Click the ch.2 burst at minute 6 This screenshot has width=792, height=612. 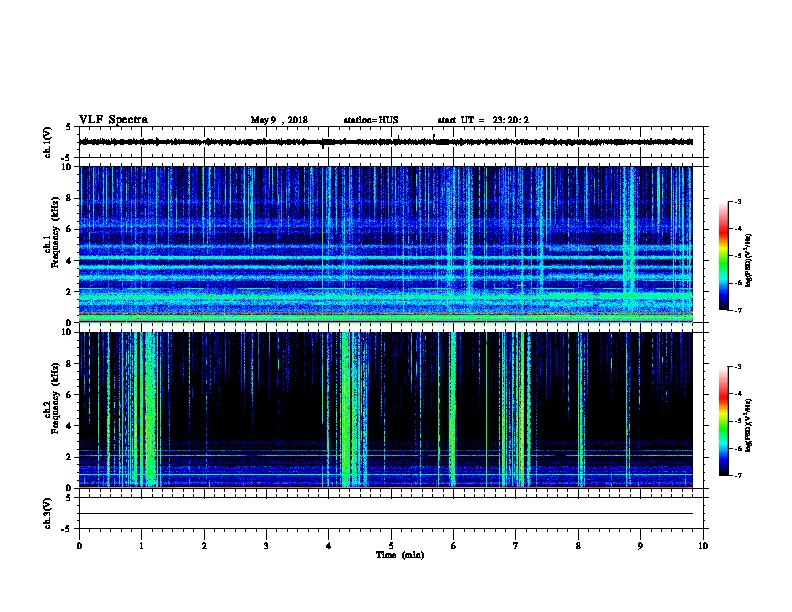[x=453, y=409]
